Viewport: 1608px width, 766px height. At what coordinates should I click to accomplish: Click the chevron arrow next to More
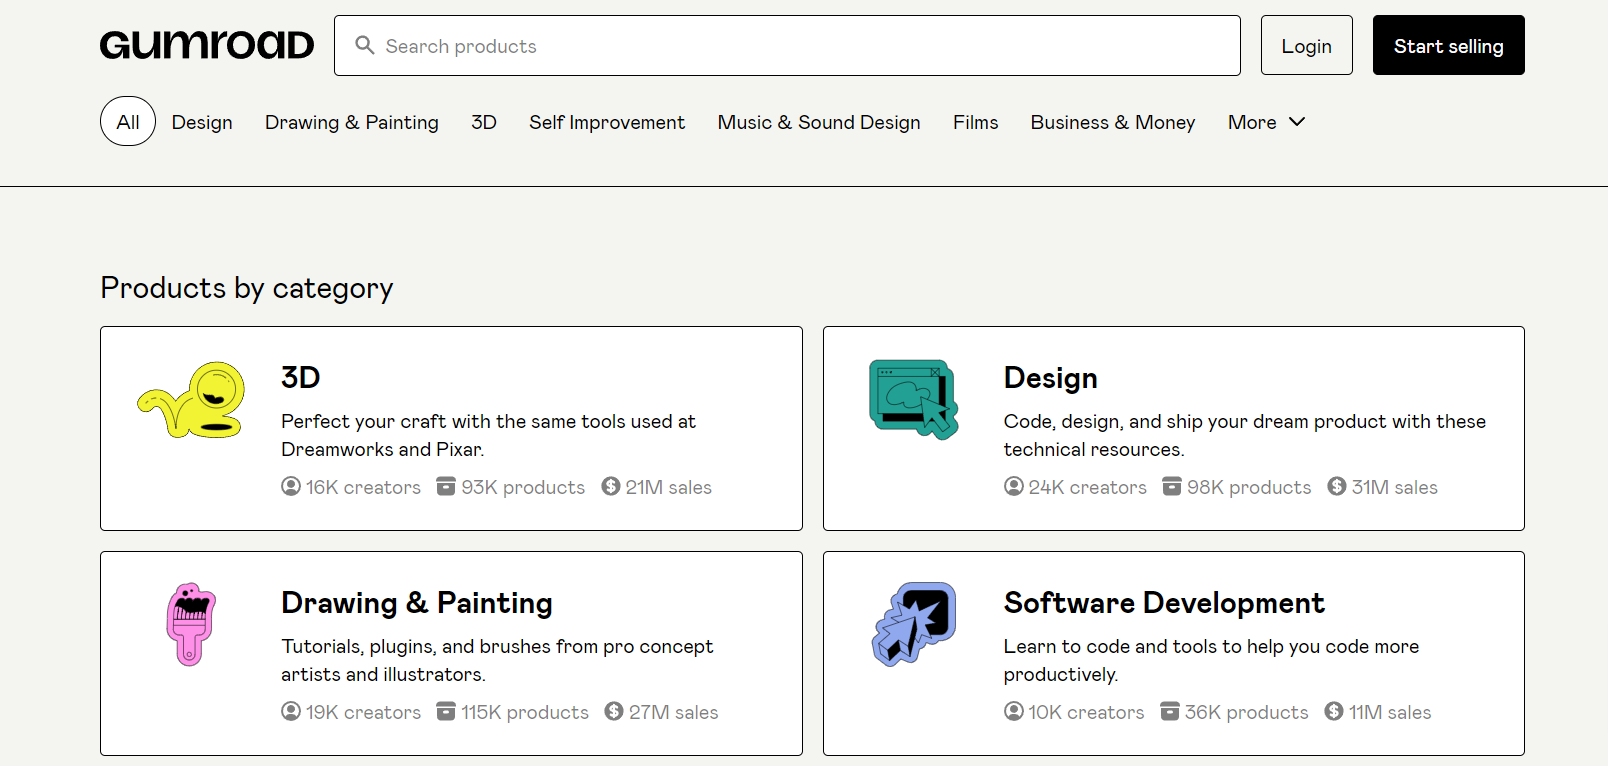point(1297,122)
